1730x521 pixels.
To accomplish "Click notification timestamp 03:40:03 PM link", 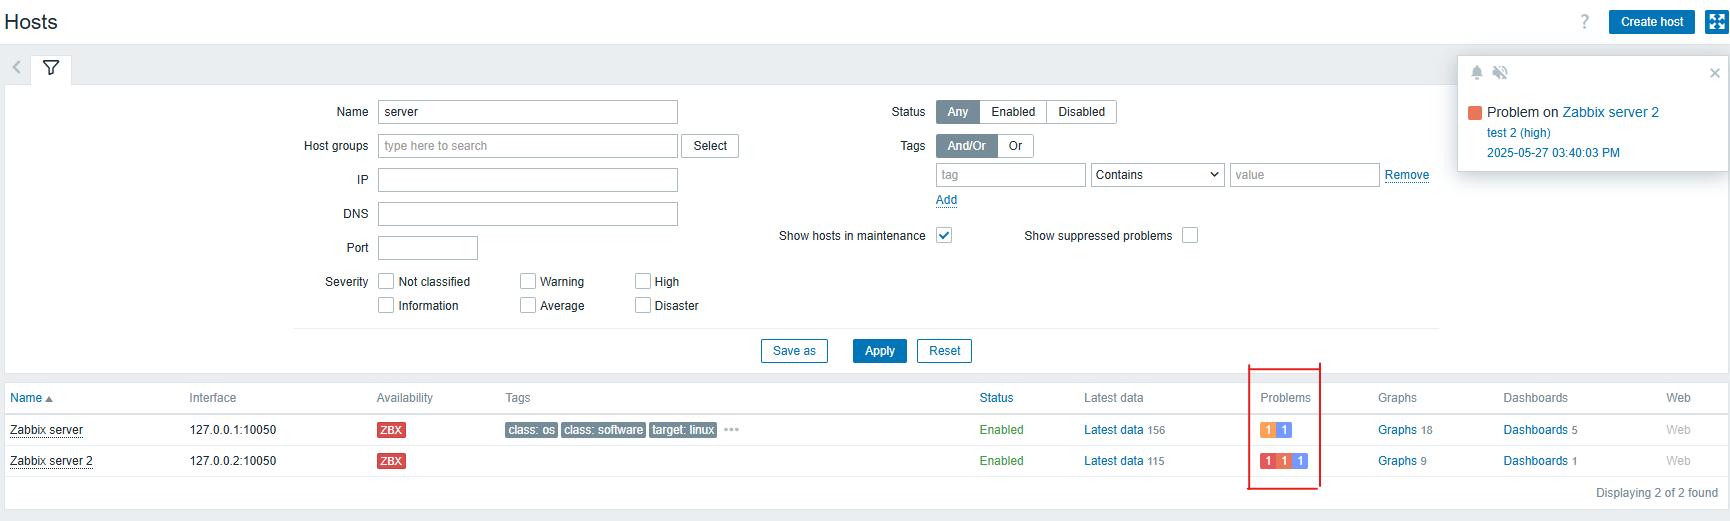I will 1553,153.
